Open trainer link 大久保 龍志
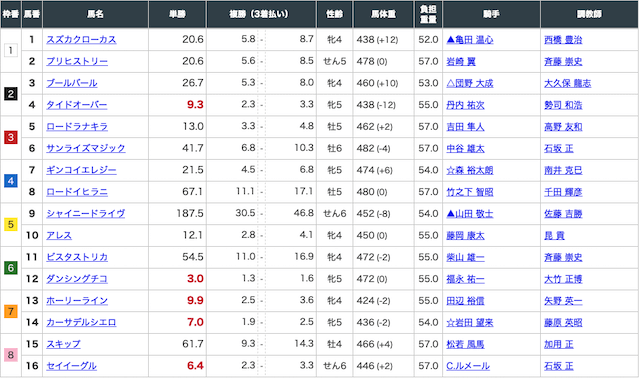640x378 pixels. pos(568,83)
